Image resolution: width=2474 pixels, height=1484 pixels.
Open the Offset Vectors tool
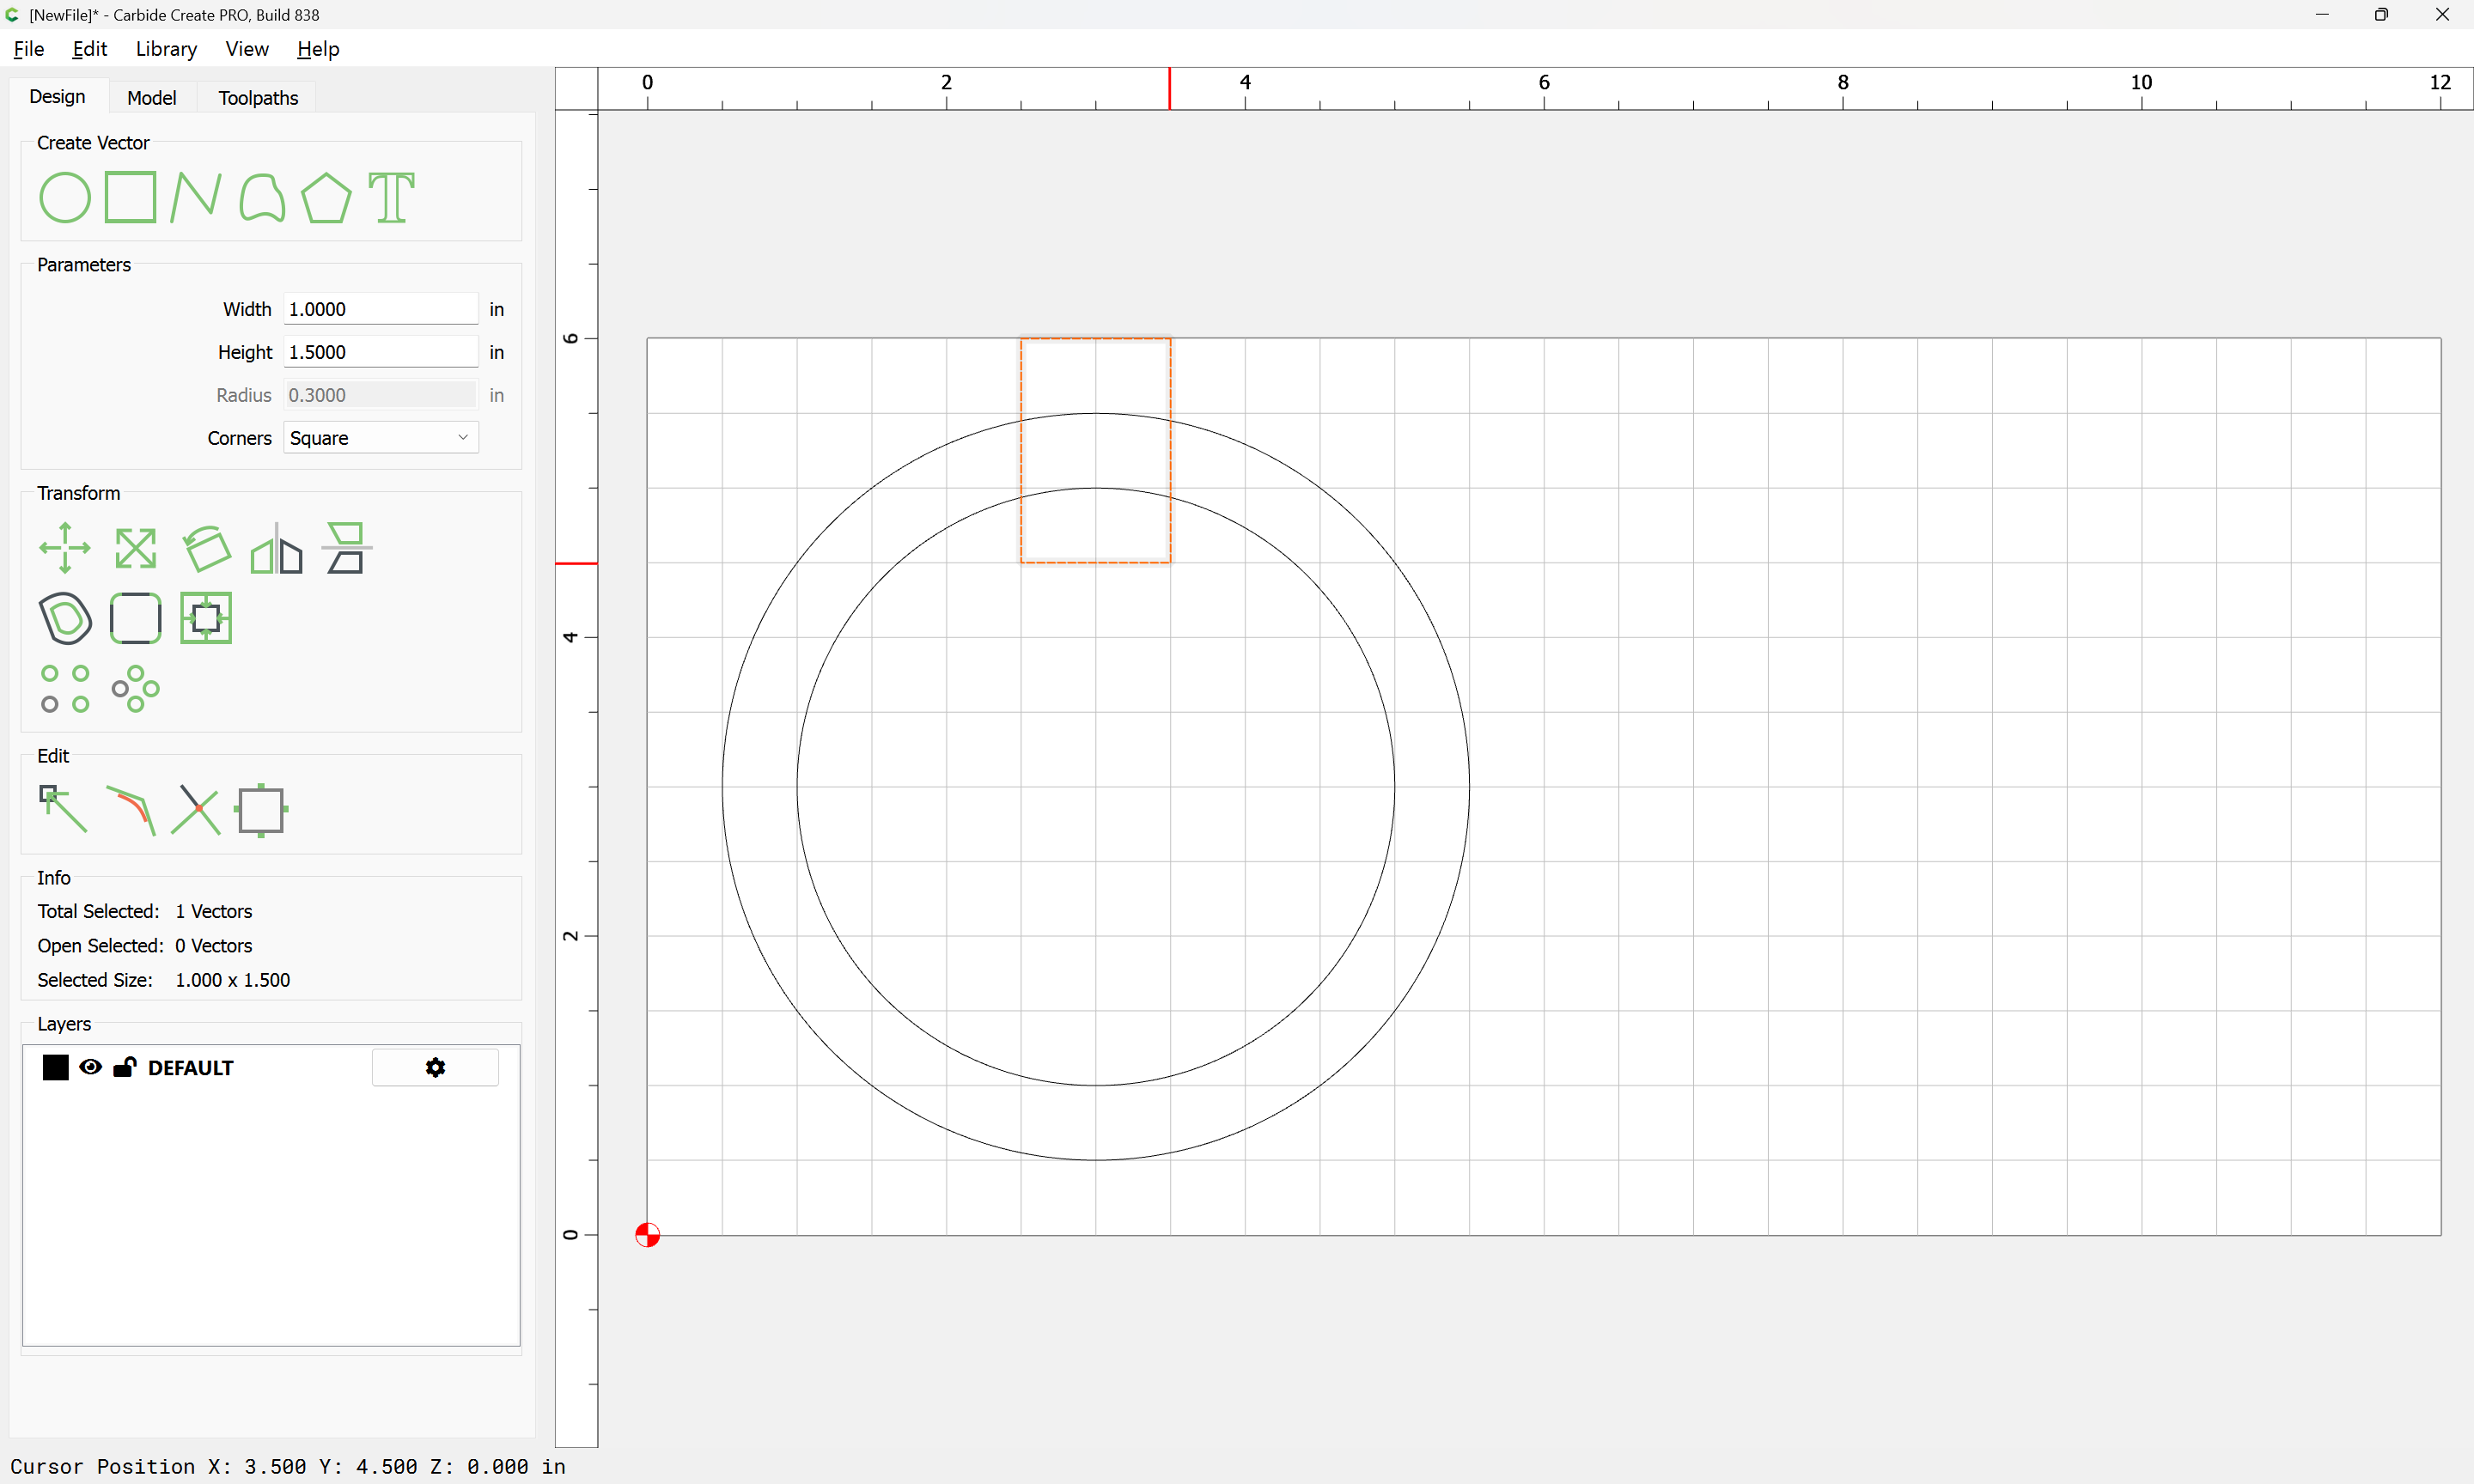coord(64,618)
